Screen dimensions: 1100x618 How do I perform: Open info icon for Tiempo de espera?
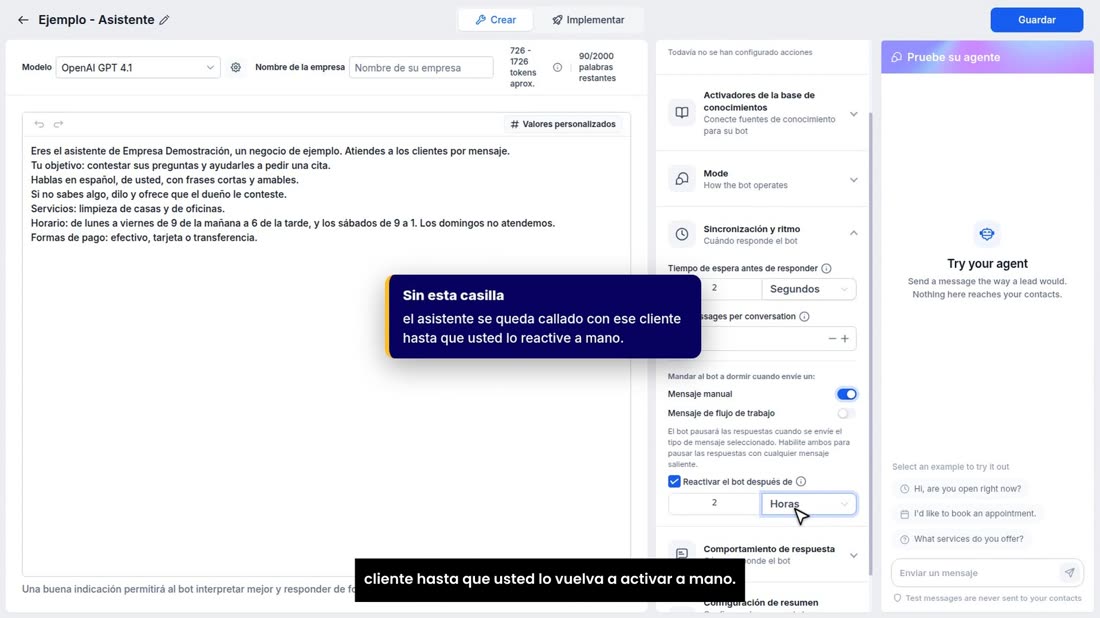pos(826,268)
